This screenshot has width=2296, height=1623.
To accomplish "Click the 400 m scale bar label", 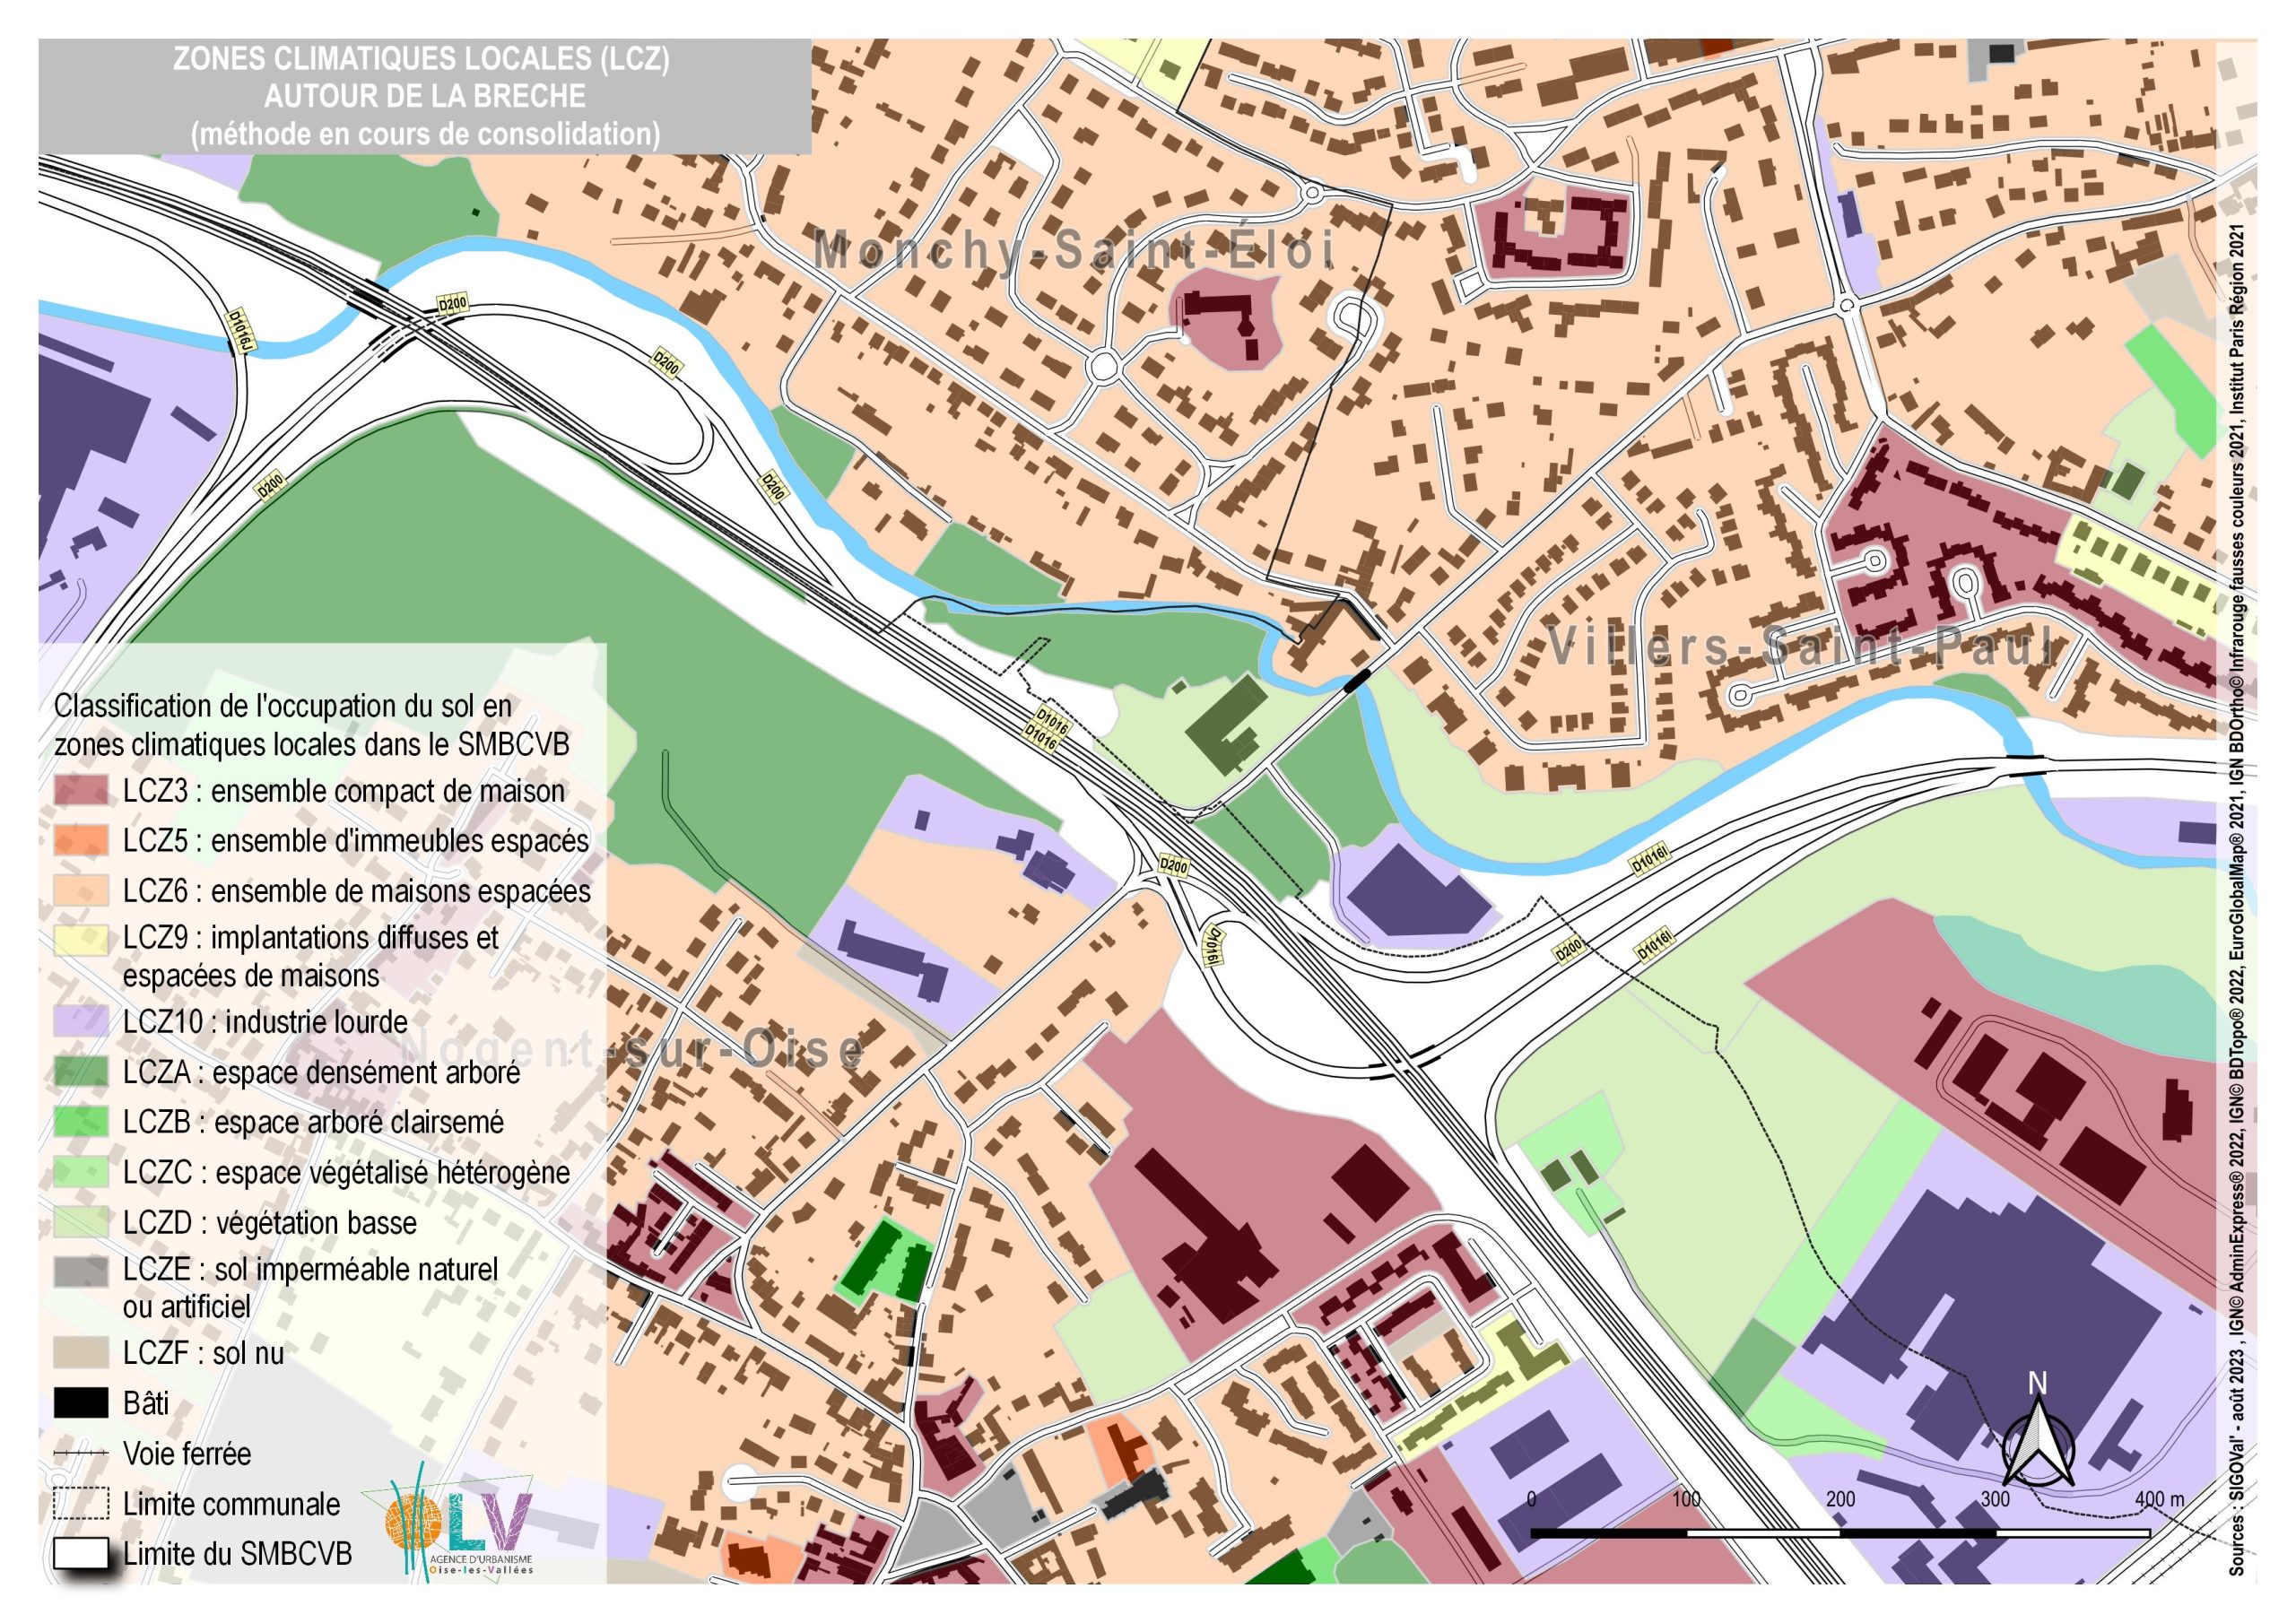I will click(2160, 1499).
